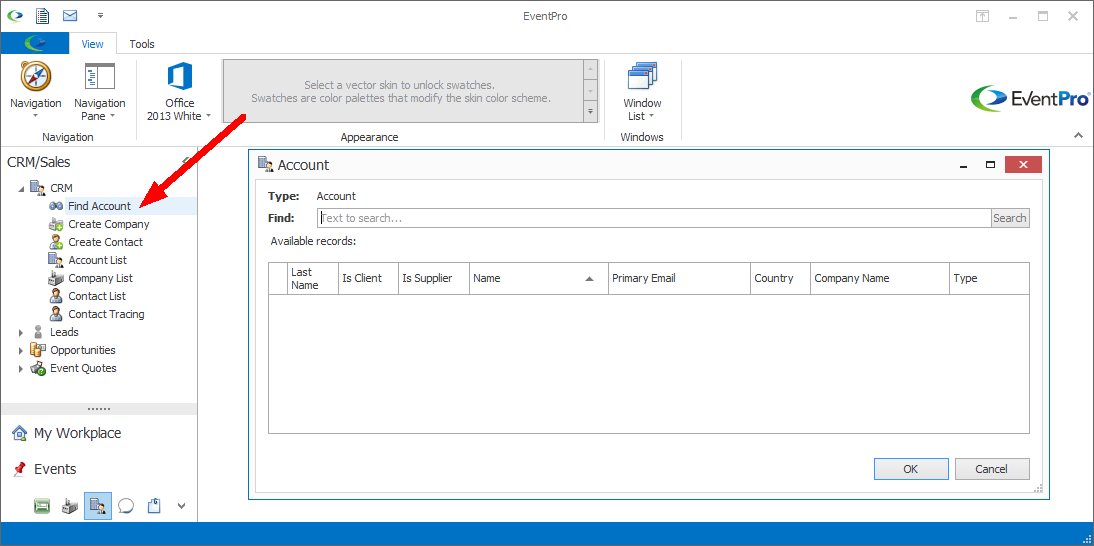Click the Contact List person icon
Screen dimensions: 1094x546
click(57, 296)
